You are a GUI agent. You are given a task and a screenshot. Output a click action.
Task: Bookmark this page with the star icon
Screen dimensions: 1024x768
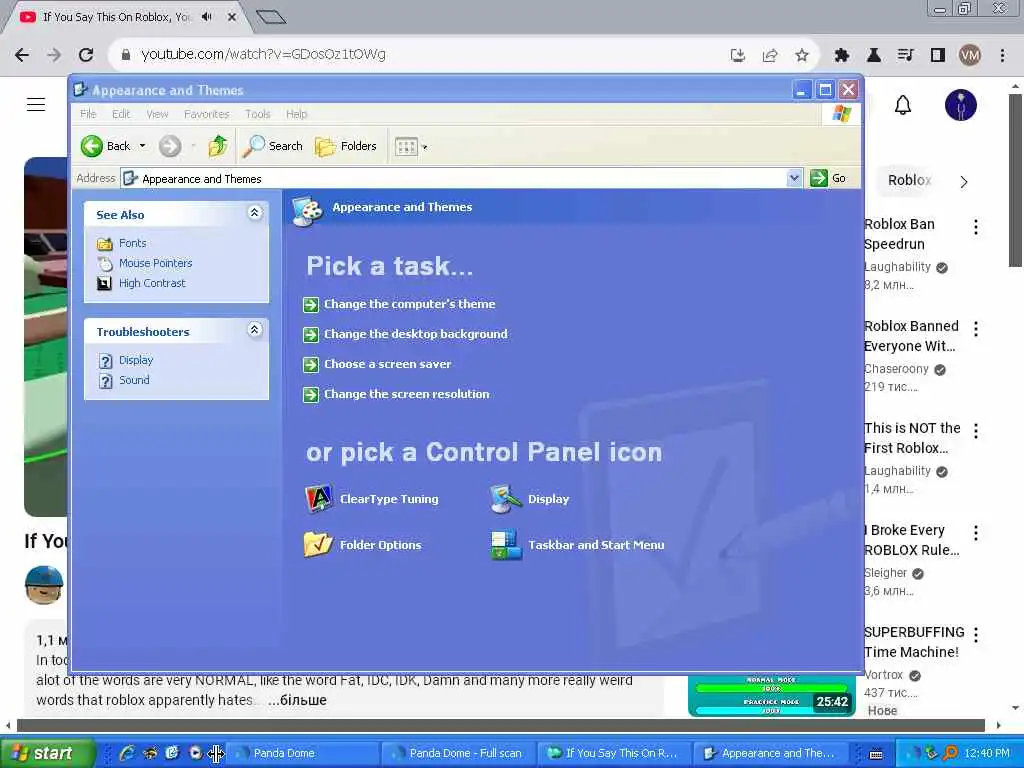point(802,56)
